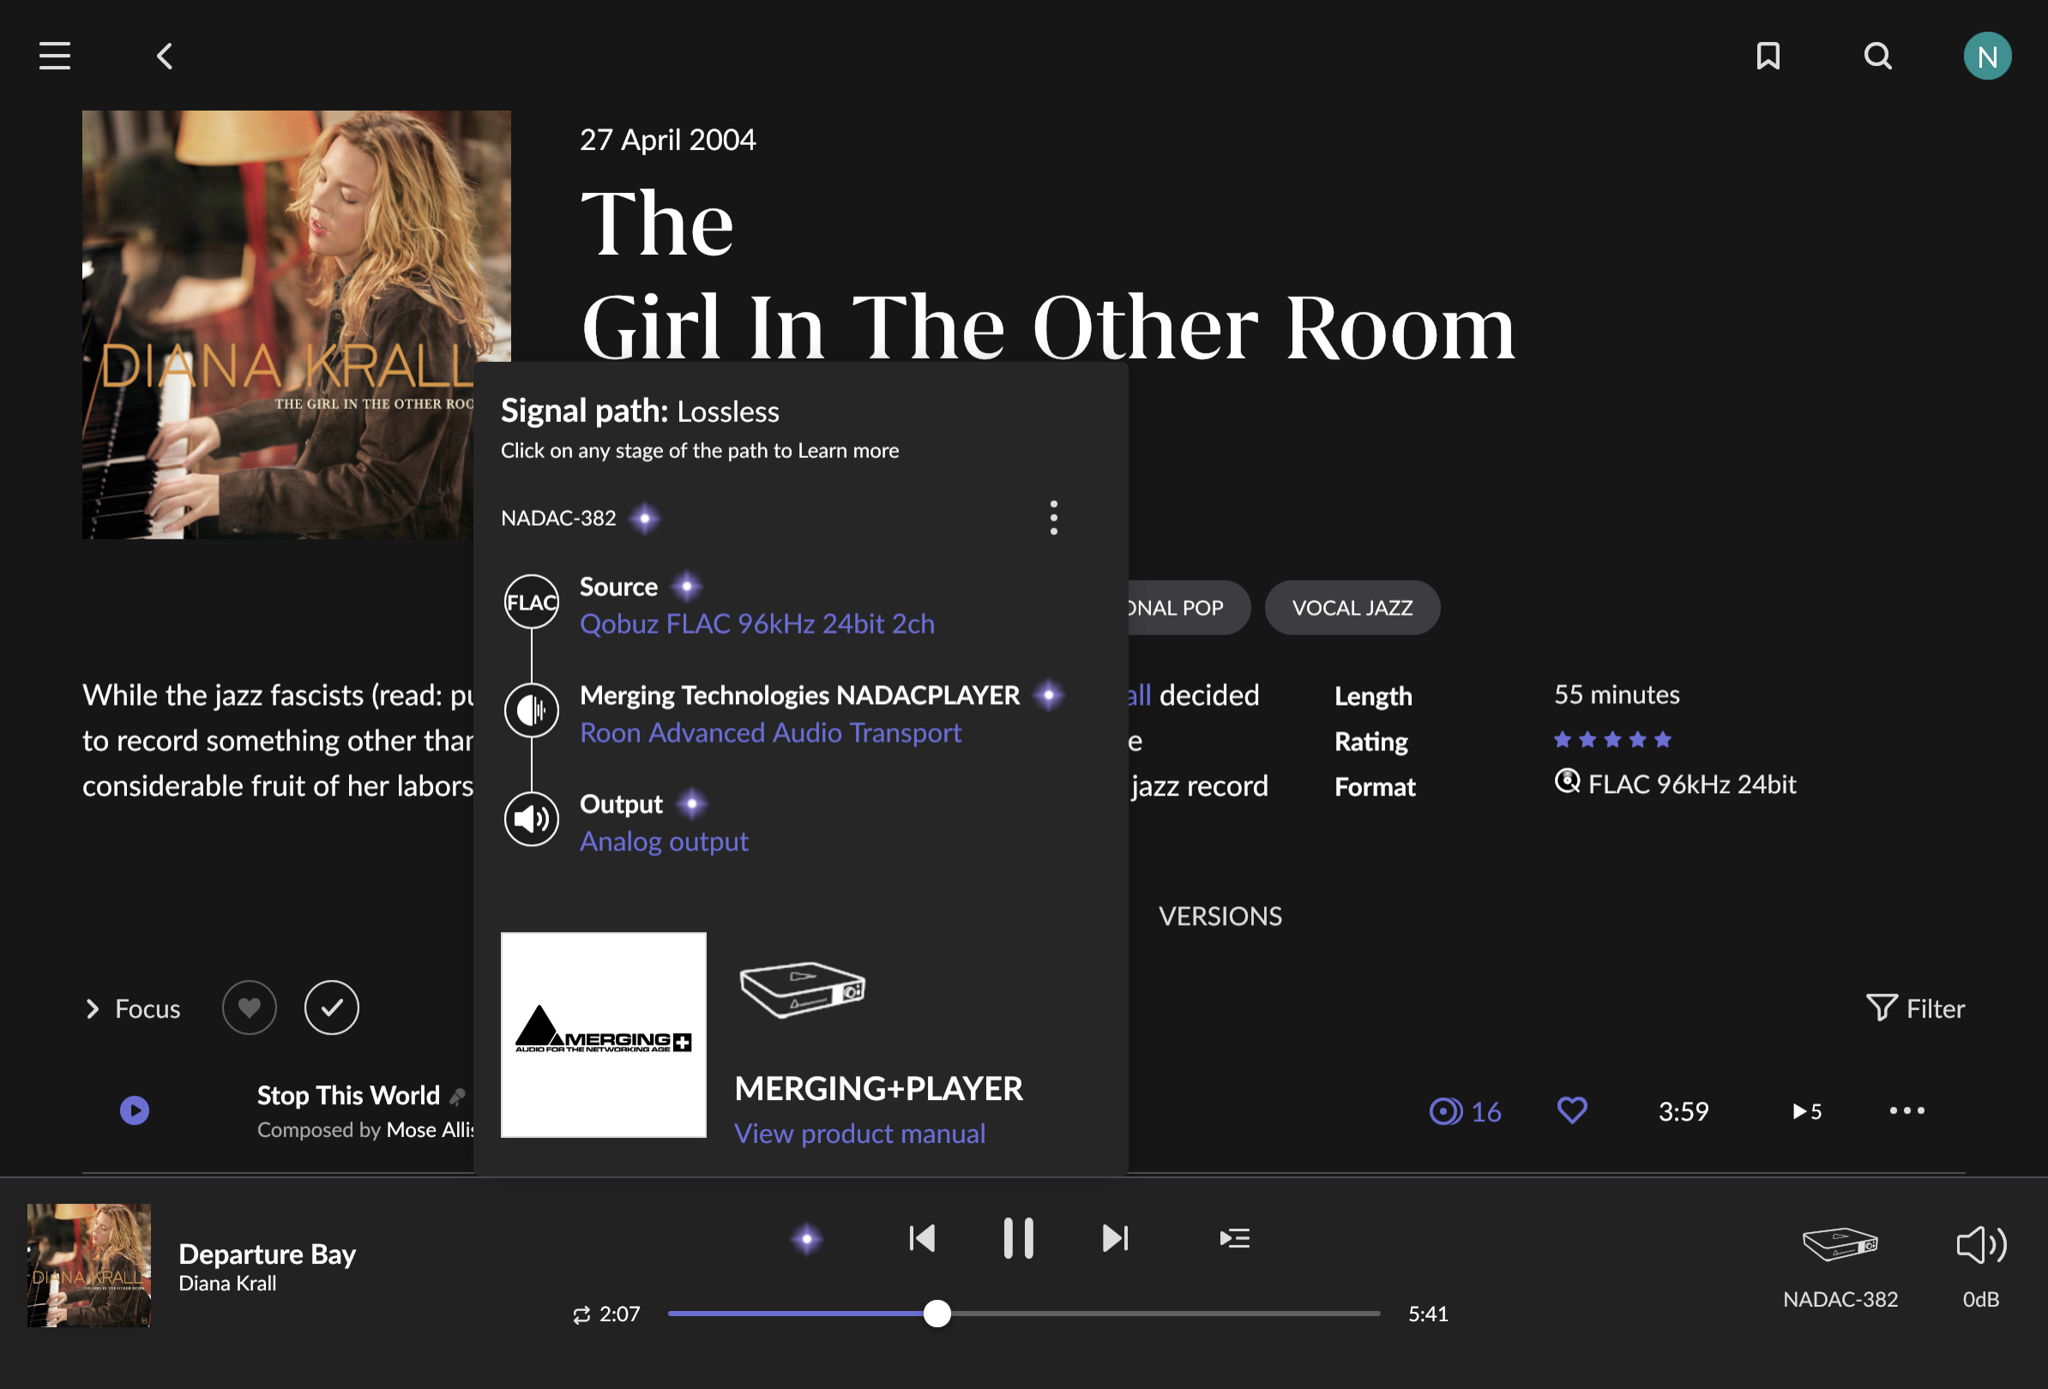The width and height of the screenshot is (2048, 1389).
Task: Click the signal path sparkle in playback bar
Action: [806, 1239]
